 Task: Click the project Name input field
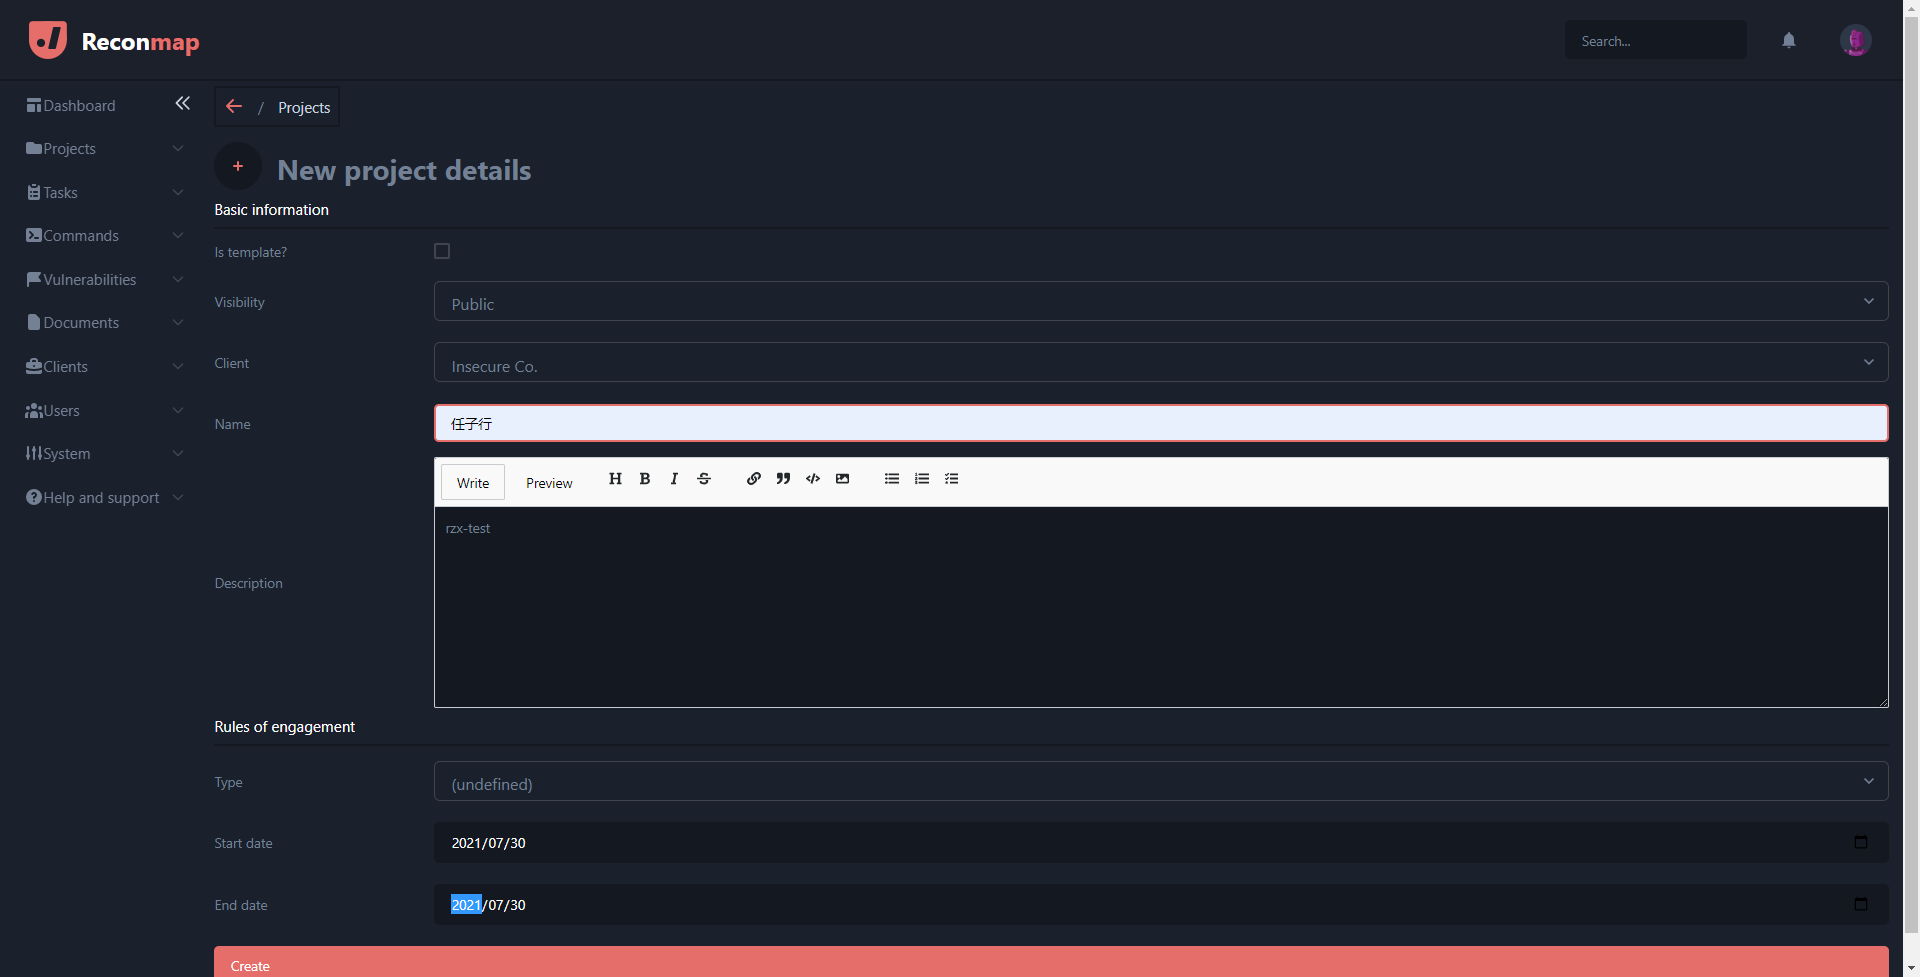click(1160, 424)
